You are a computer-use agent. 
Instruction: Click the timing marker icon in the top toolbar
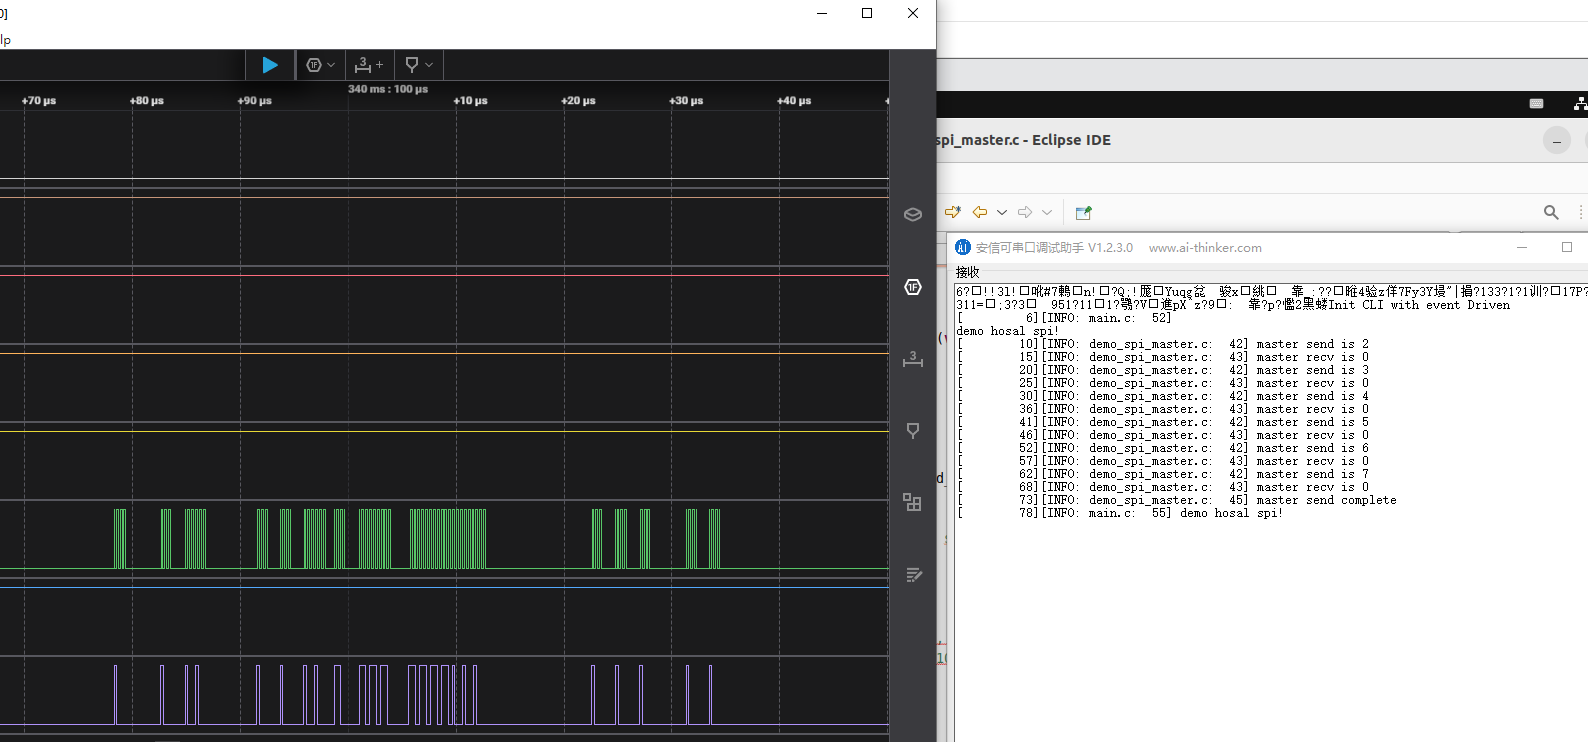[x=412, y=65]
